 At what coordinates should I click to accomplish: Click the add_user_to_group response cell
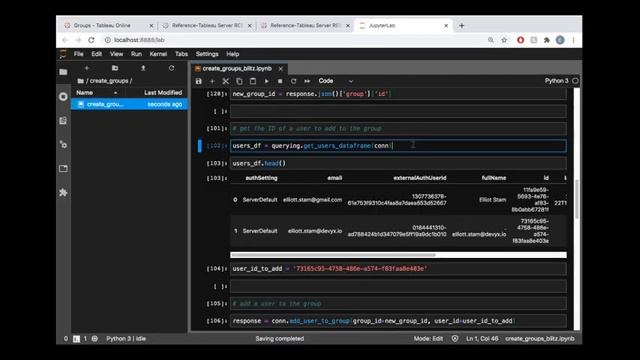coord(398,321)
